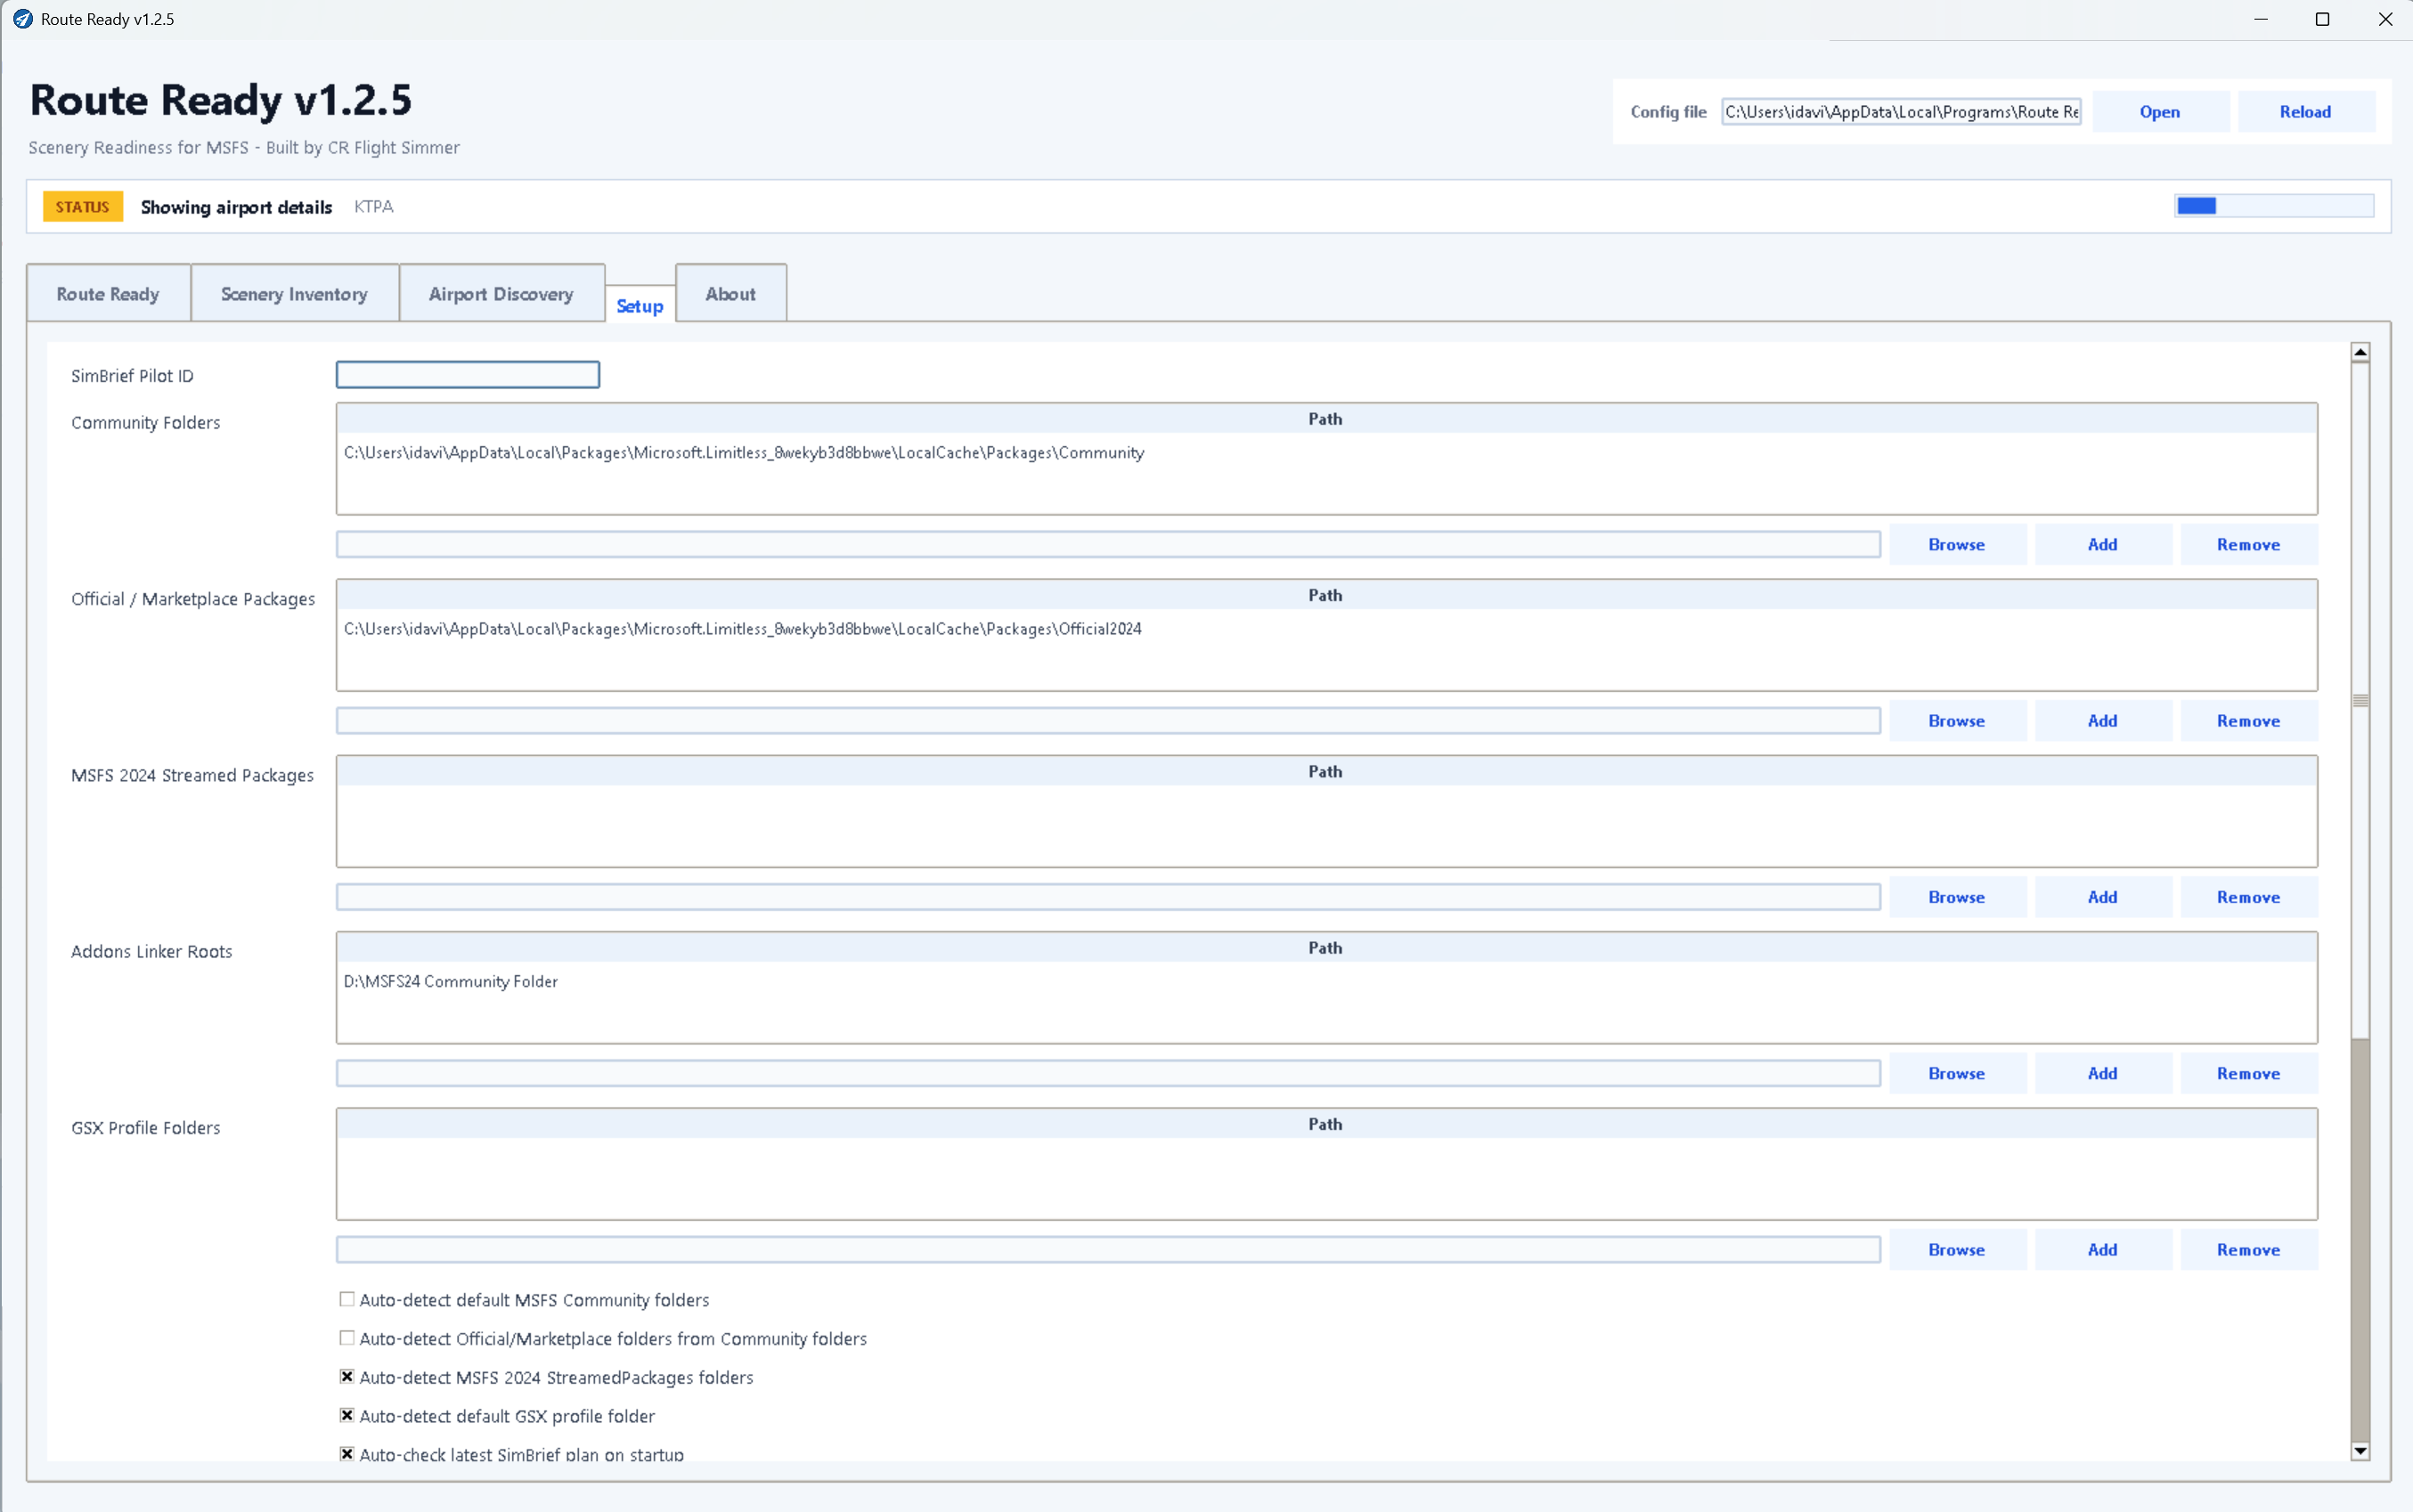Remove the selected Official / Marketplace path
The width and height of the screenshot is (2413, 1512).
click(x=2248, y=721)
